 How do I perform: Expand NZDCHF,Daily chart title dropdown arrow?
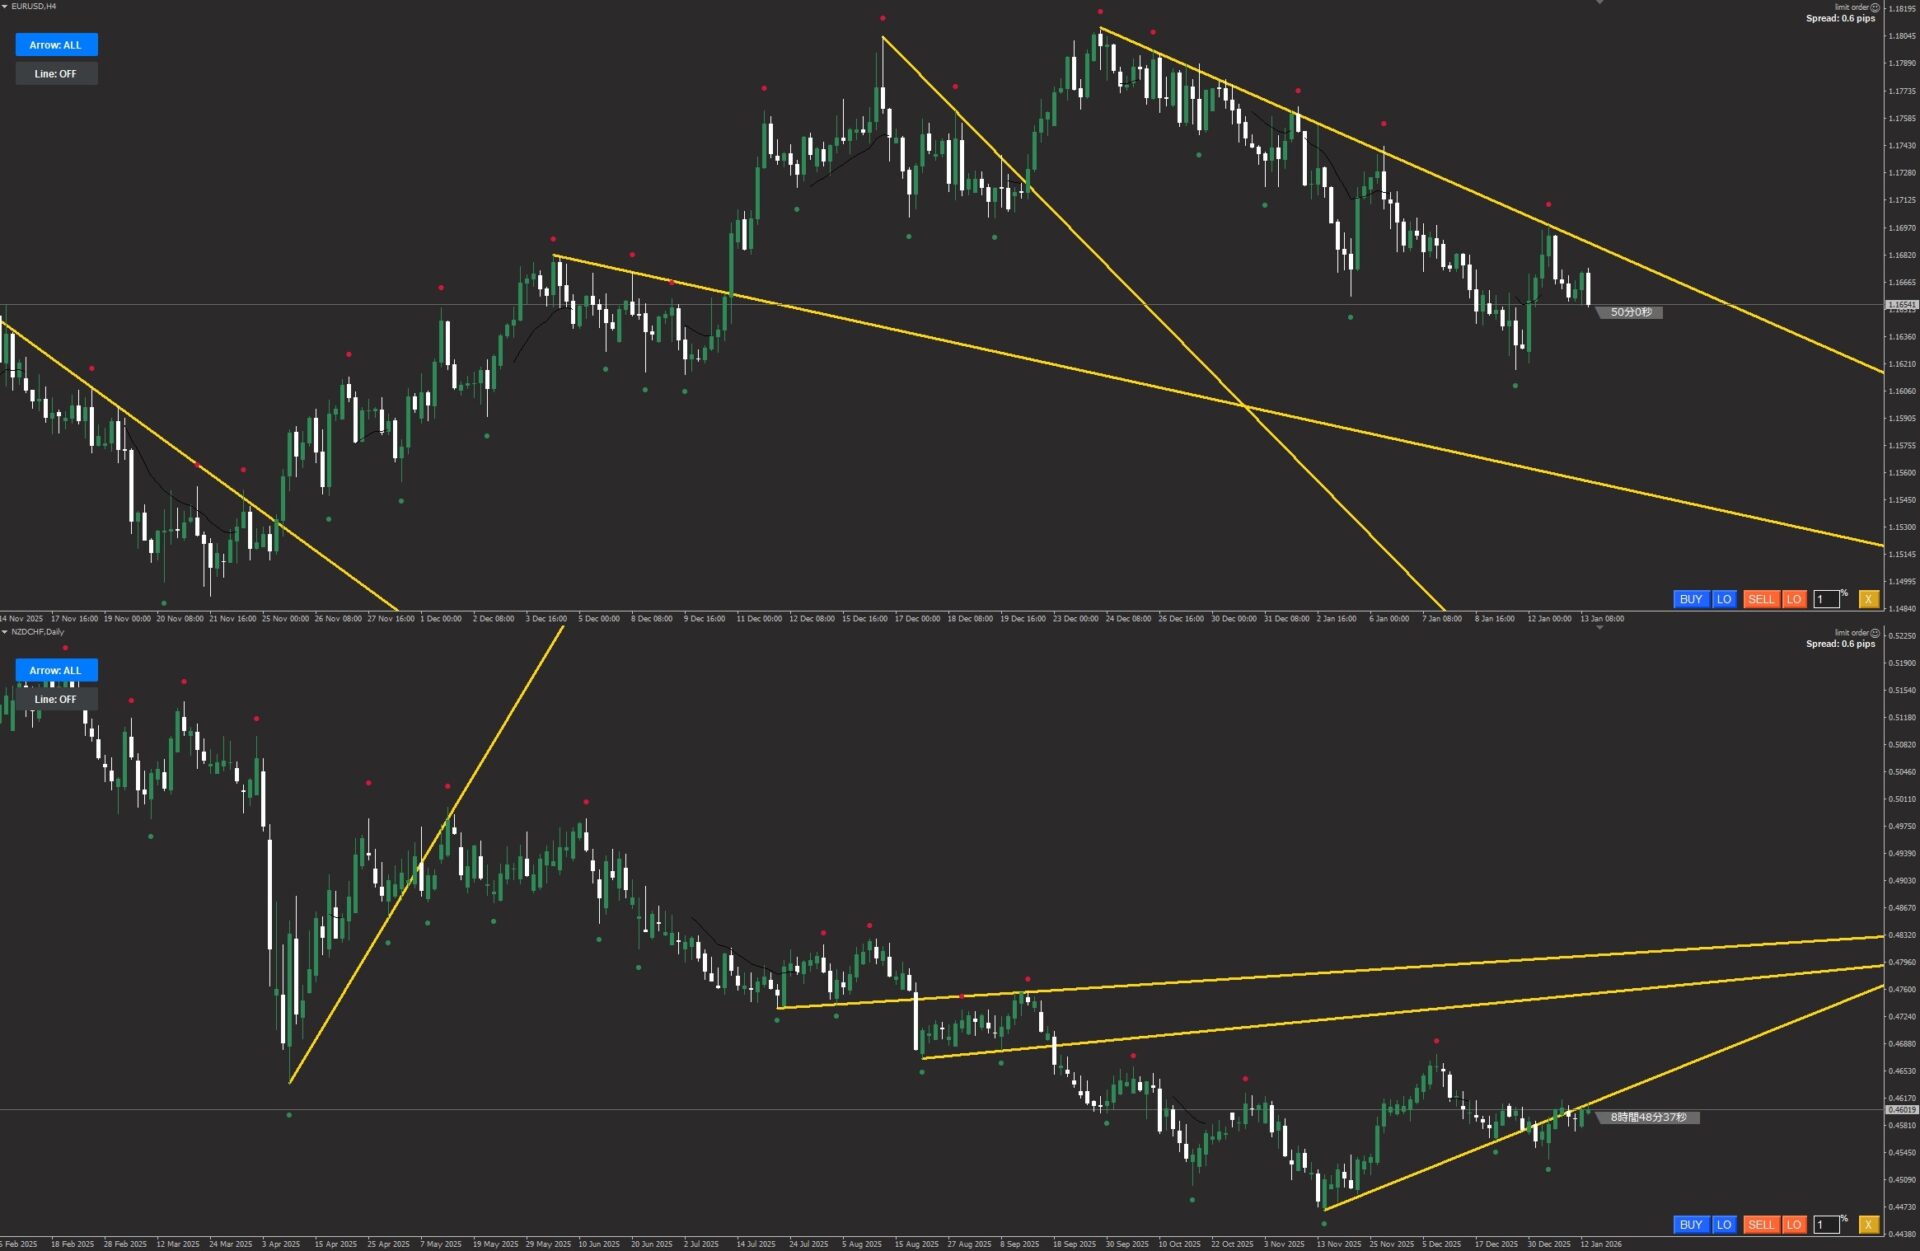pos(5,632)
